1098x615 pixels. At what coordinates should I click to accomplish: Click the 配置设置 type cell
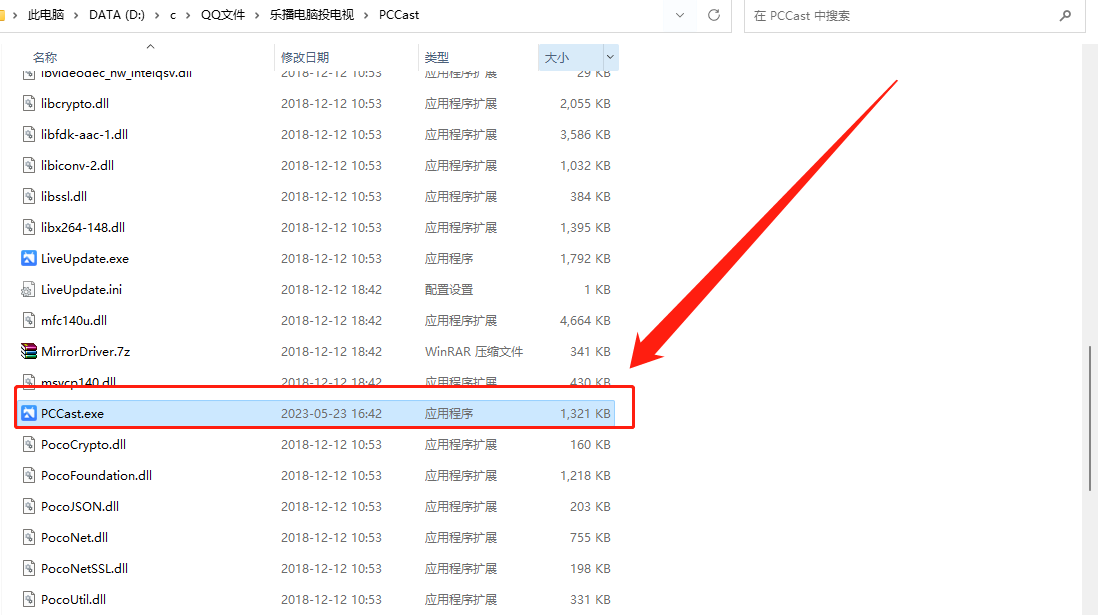tap(449, 289)
